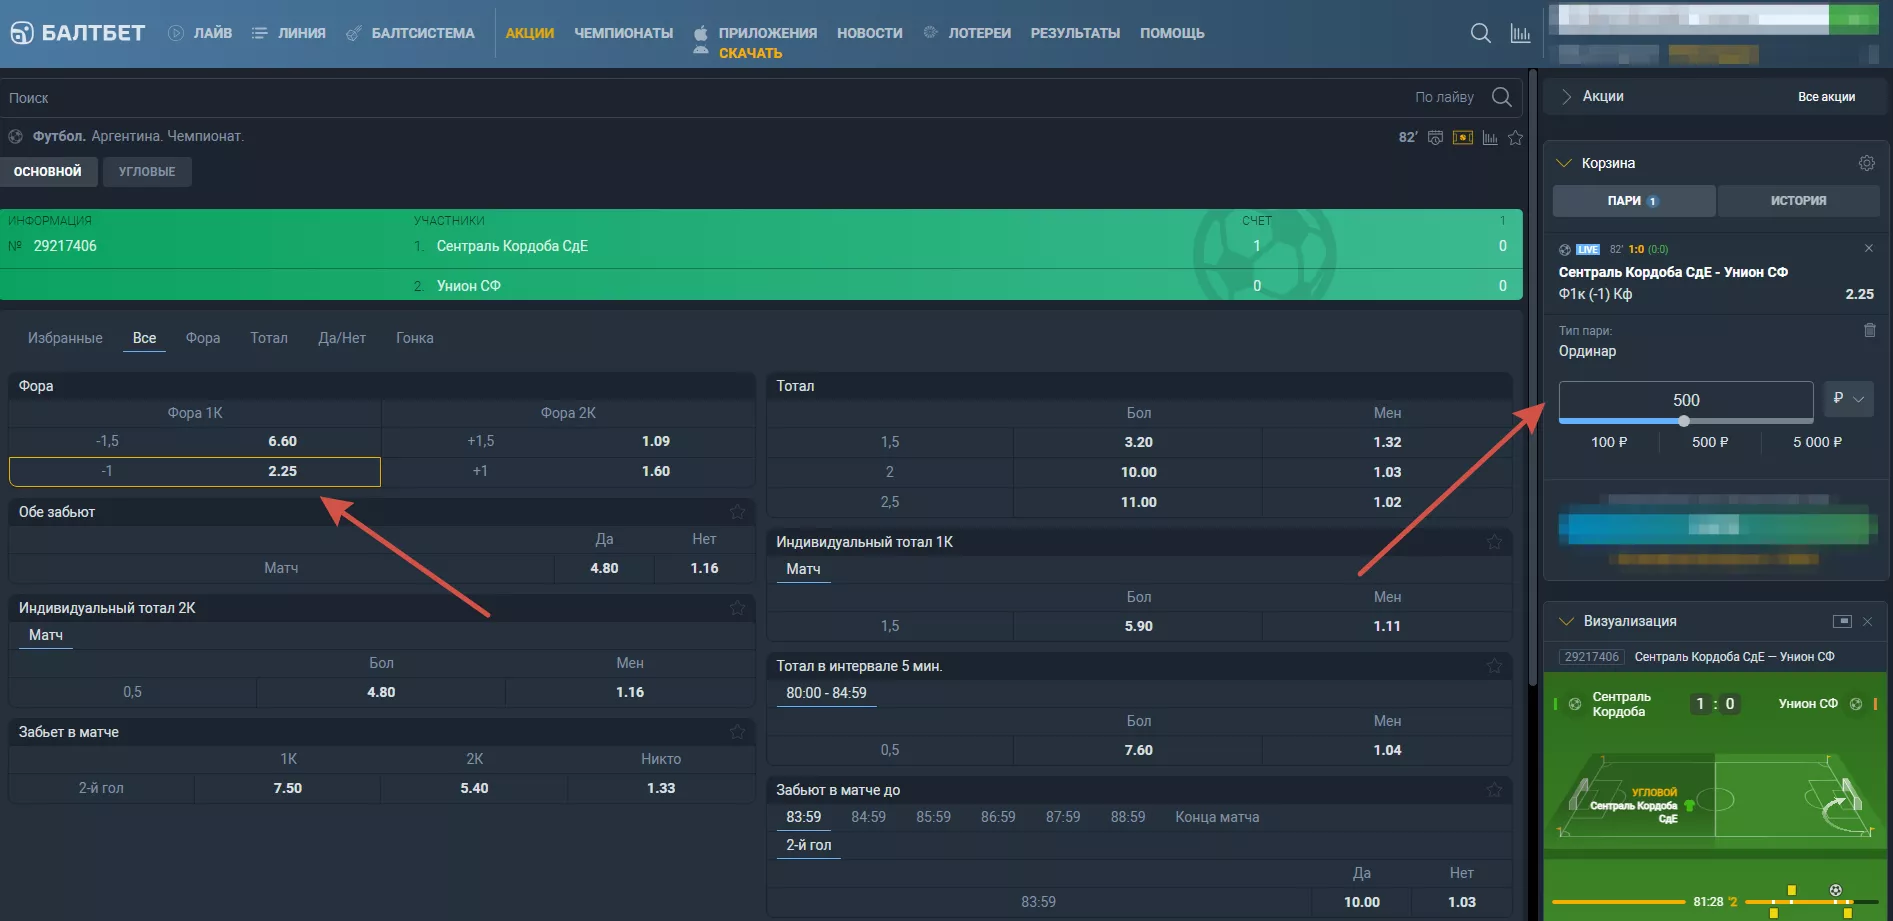
Task: Open match schedule calendar icon
Action: click(x=1435, y=137)
